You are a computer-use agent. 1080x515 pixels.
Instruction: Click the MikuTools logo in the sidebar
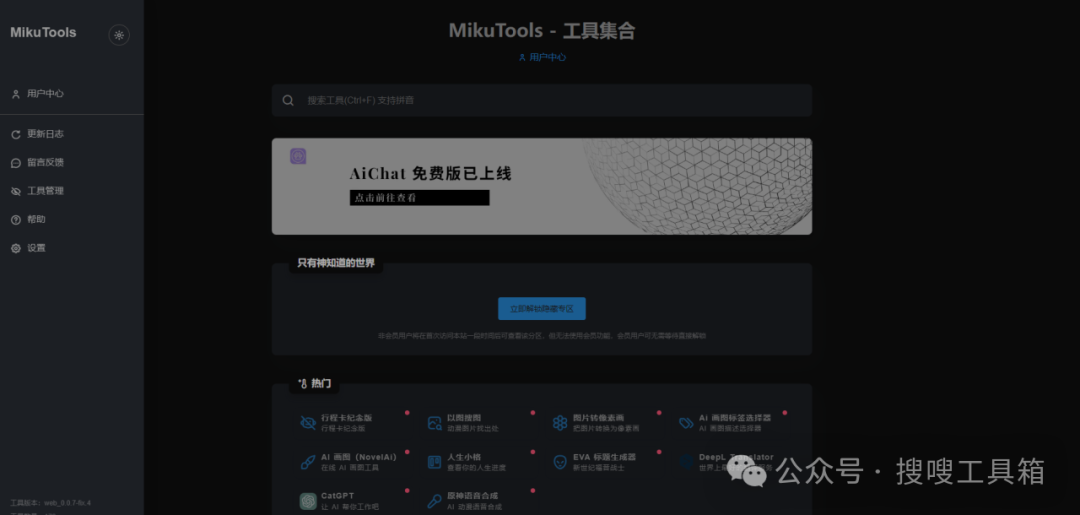pos(43,32)
